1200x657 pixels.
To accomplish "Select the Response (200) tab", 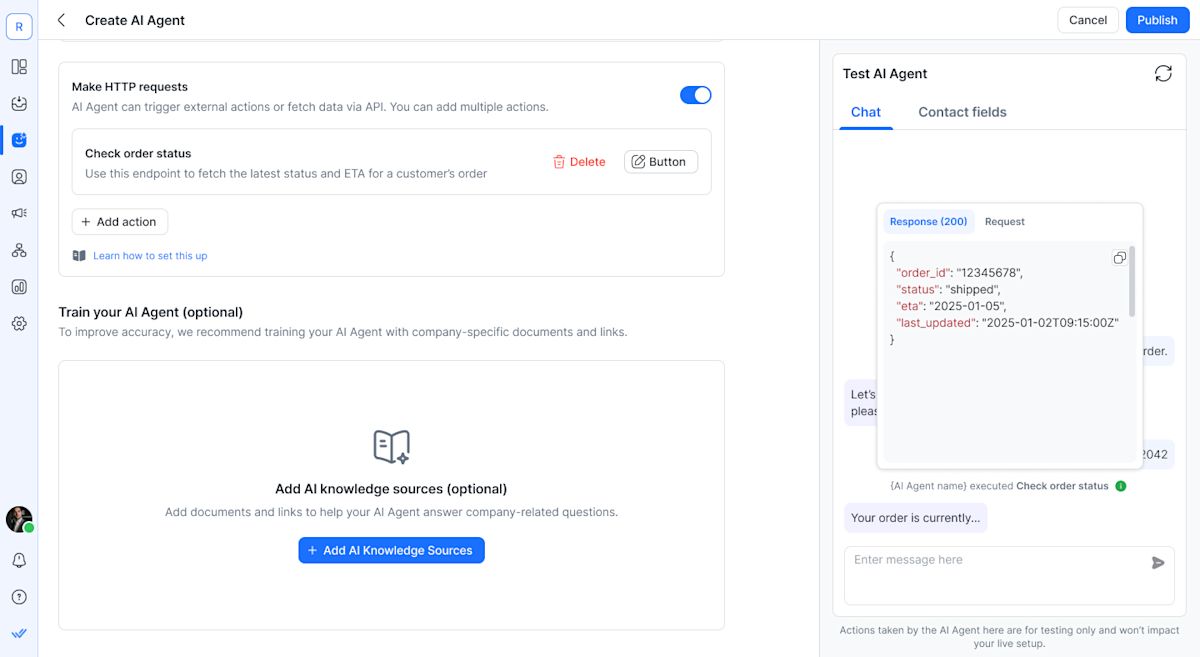I will tap(928, 222).
